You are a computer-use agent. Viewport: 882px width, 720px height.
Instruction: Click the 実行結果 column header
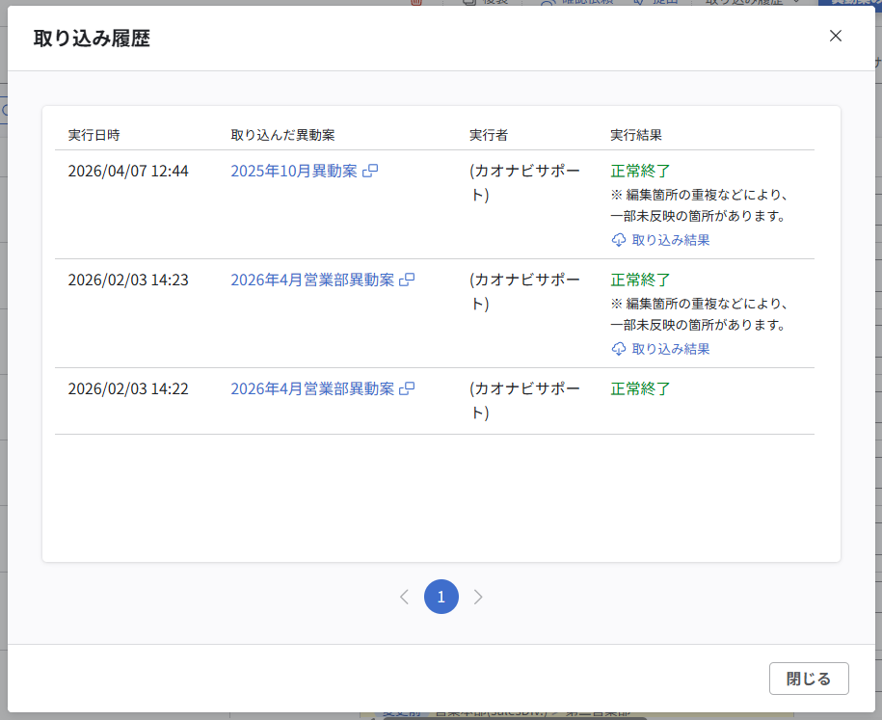[x=636, y=135]
